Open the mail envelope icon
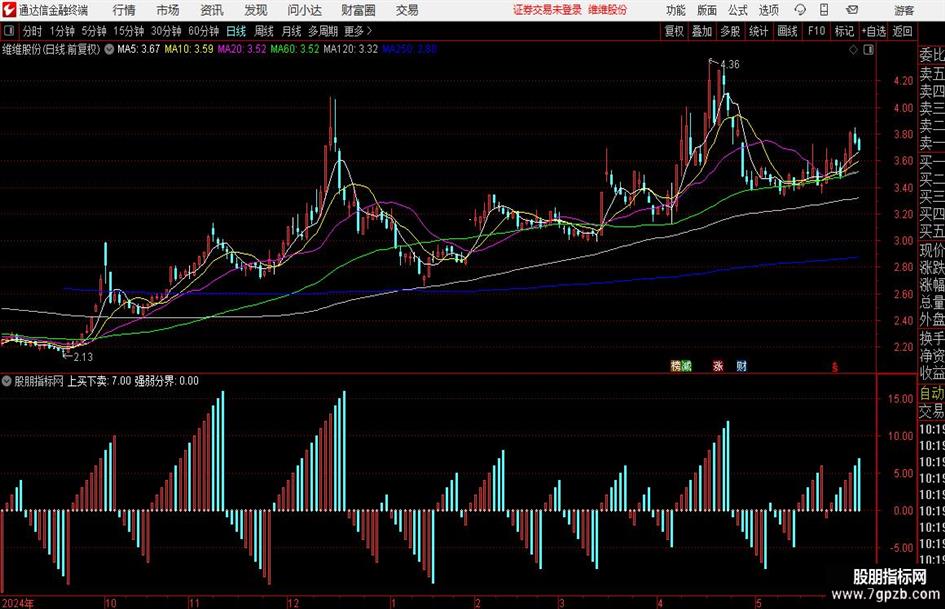The height and width of the screenshot is (609, 945). (x=852, y=10)
